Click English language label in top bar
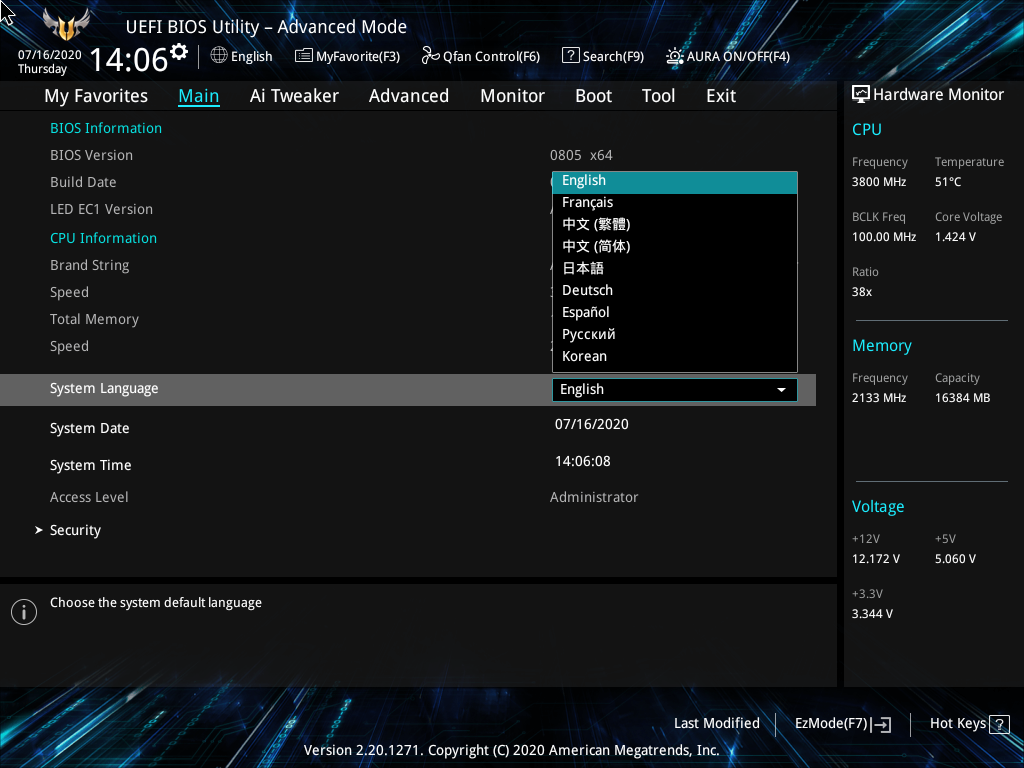Screen dimensions: 1024x768 coord(251,57)
